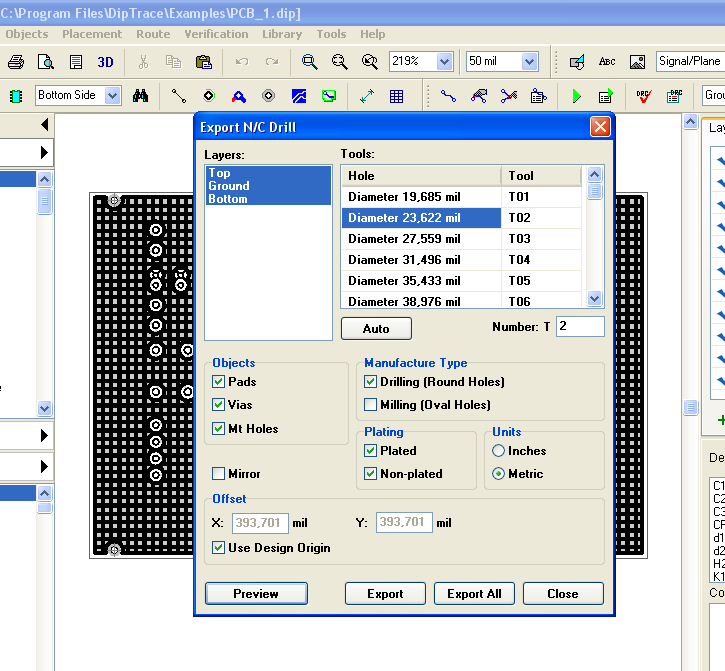Click the titles and sheet setup icon

[x=75, y=62]
